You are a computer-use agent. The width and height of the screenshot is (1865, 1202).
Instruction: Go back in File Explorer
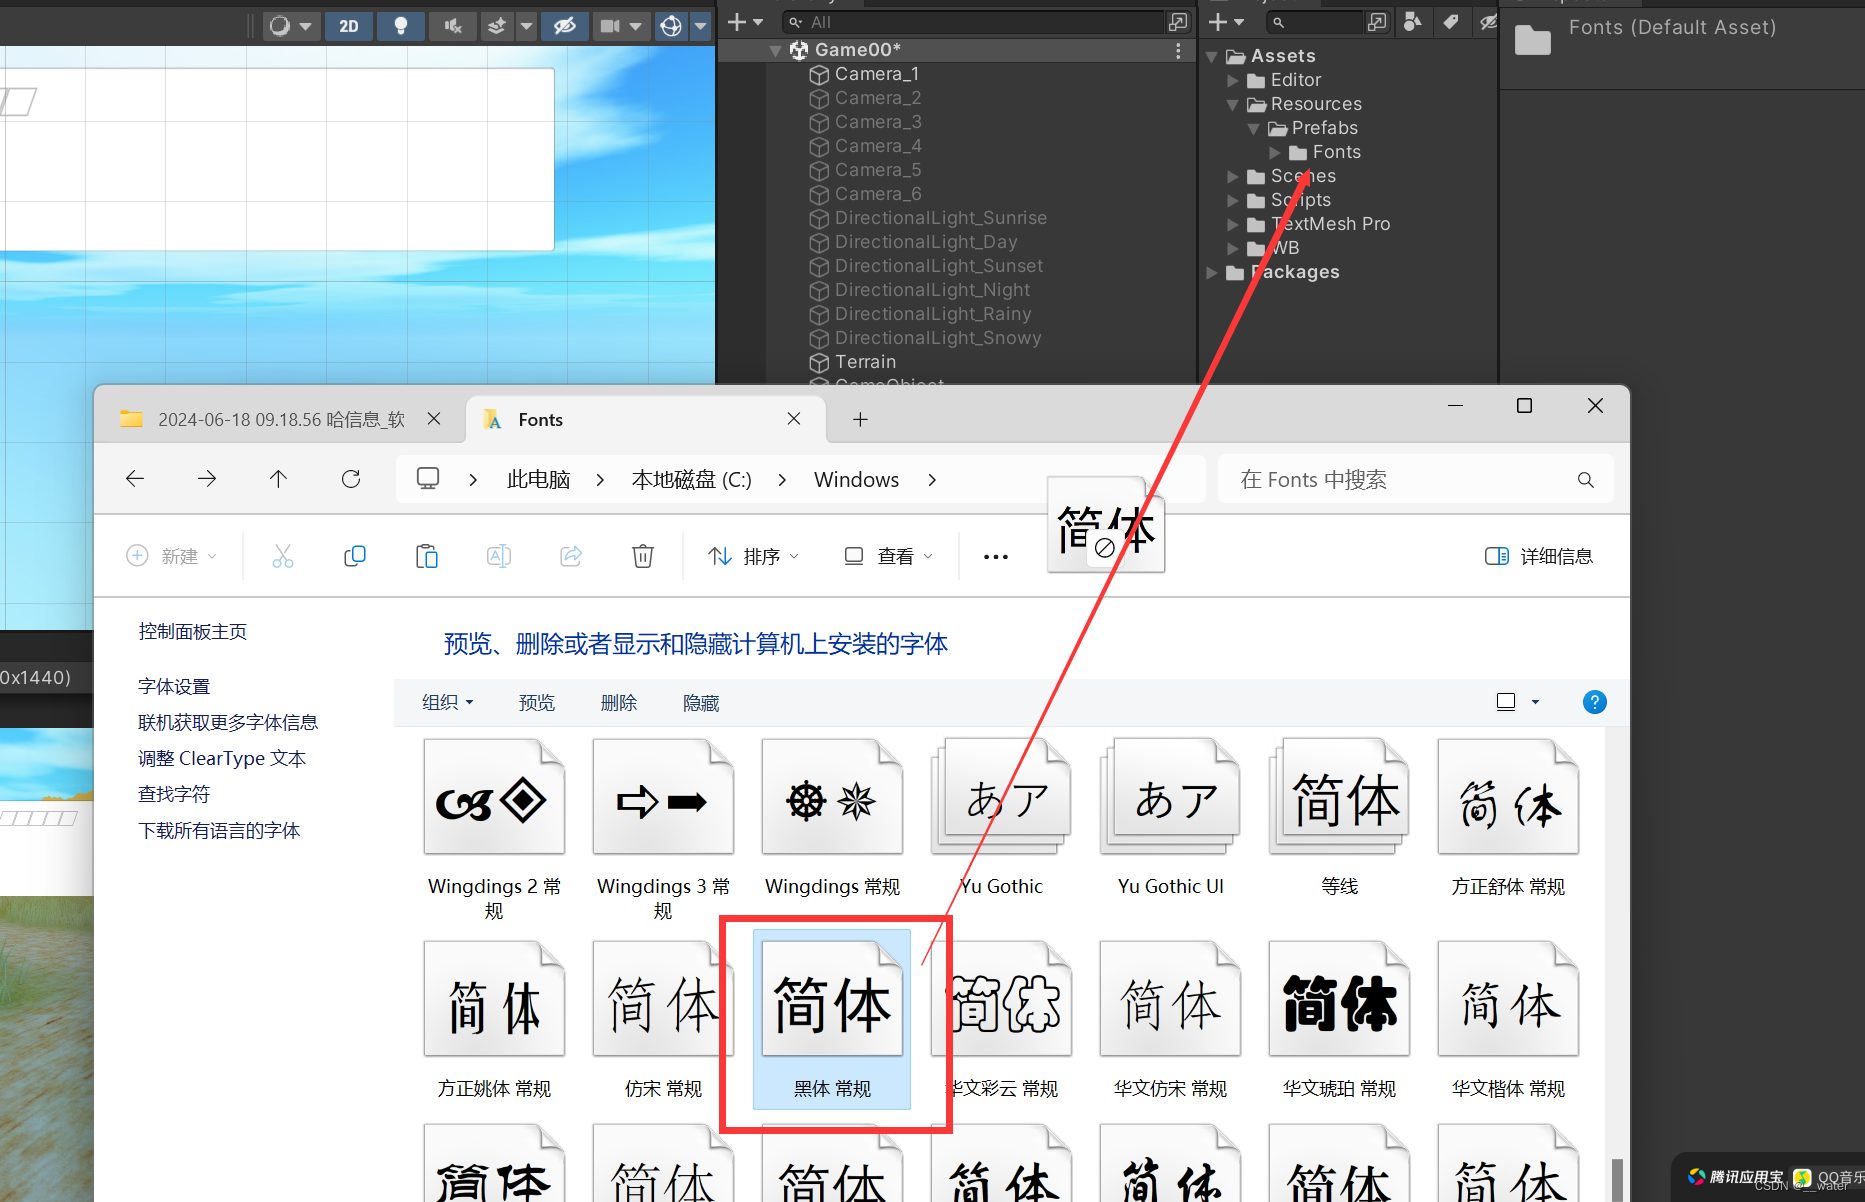point(135,479)
